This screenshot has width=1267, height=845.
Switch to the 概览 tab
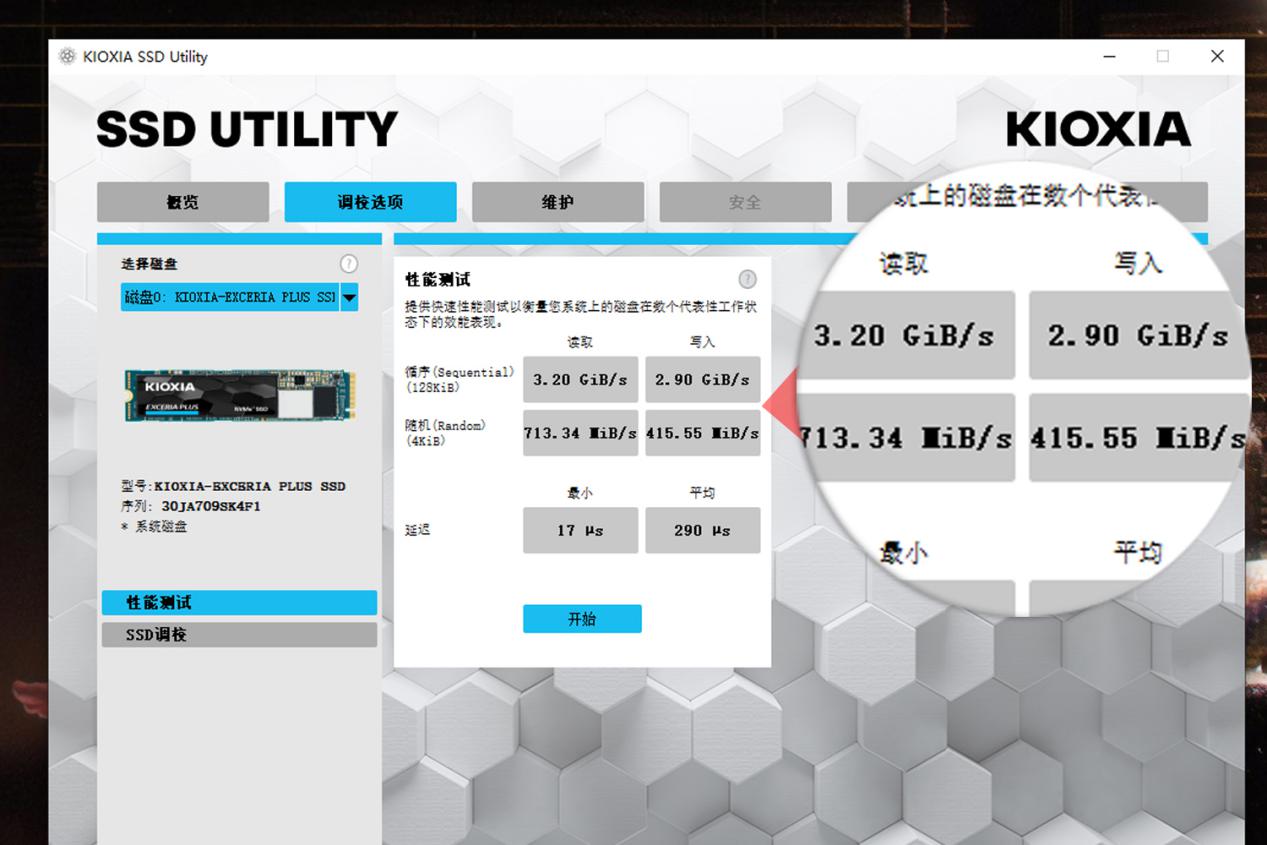coord(182,202)
